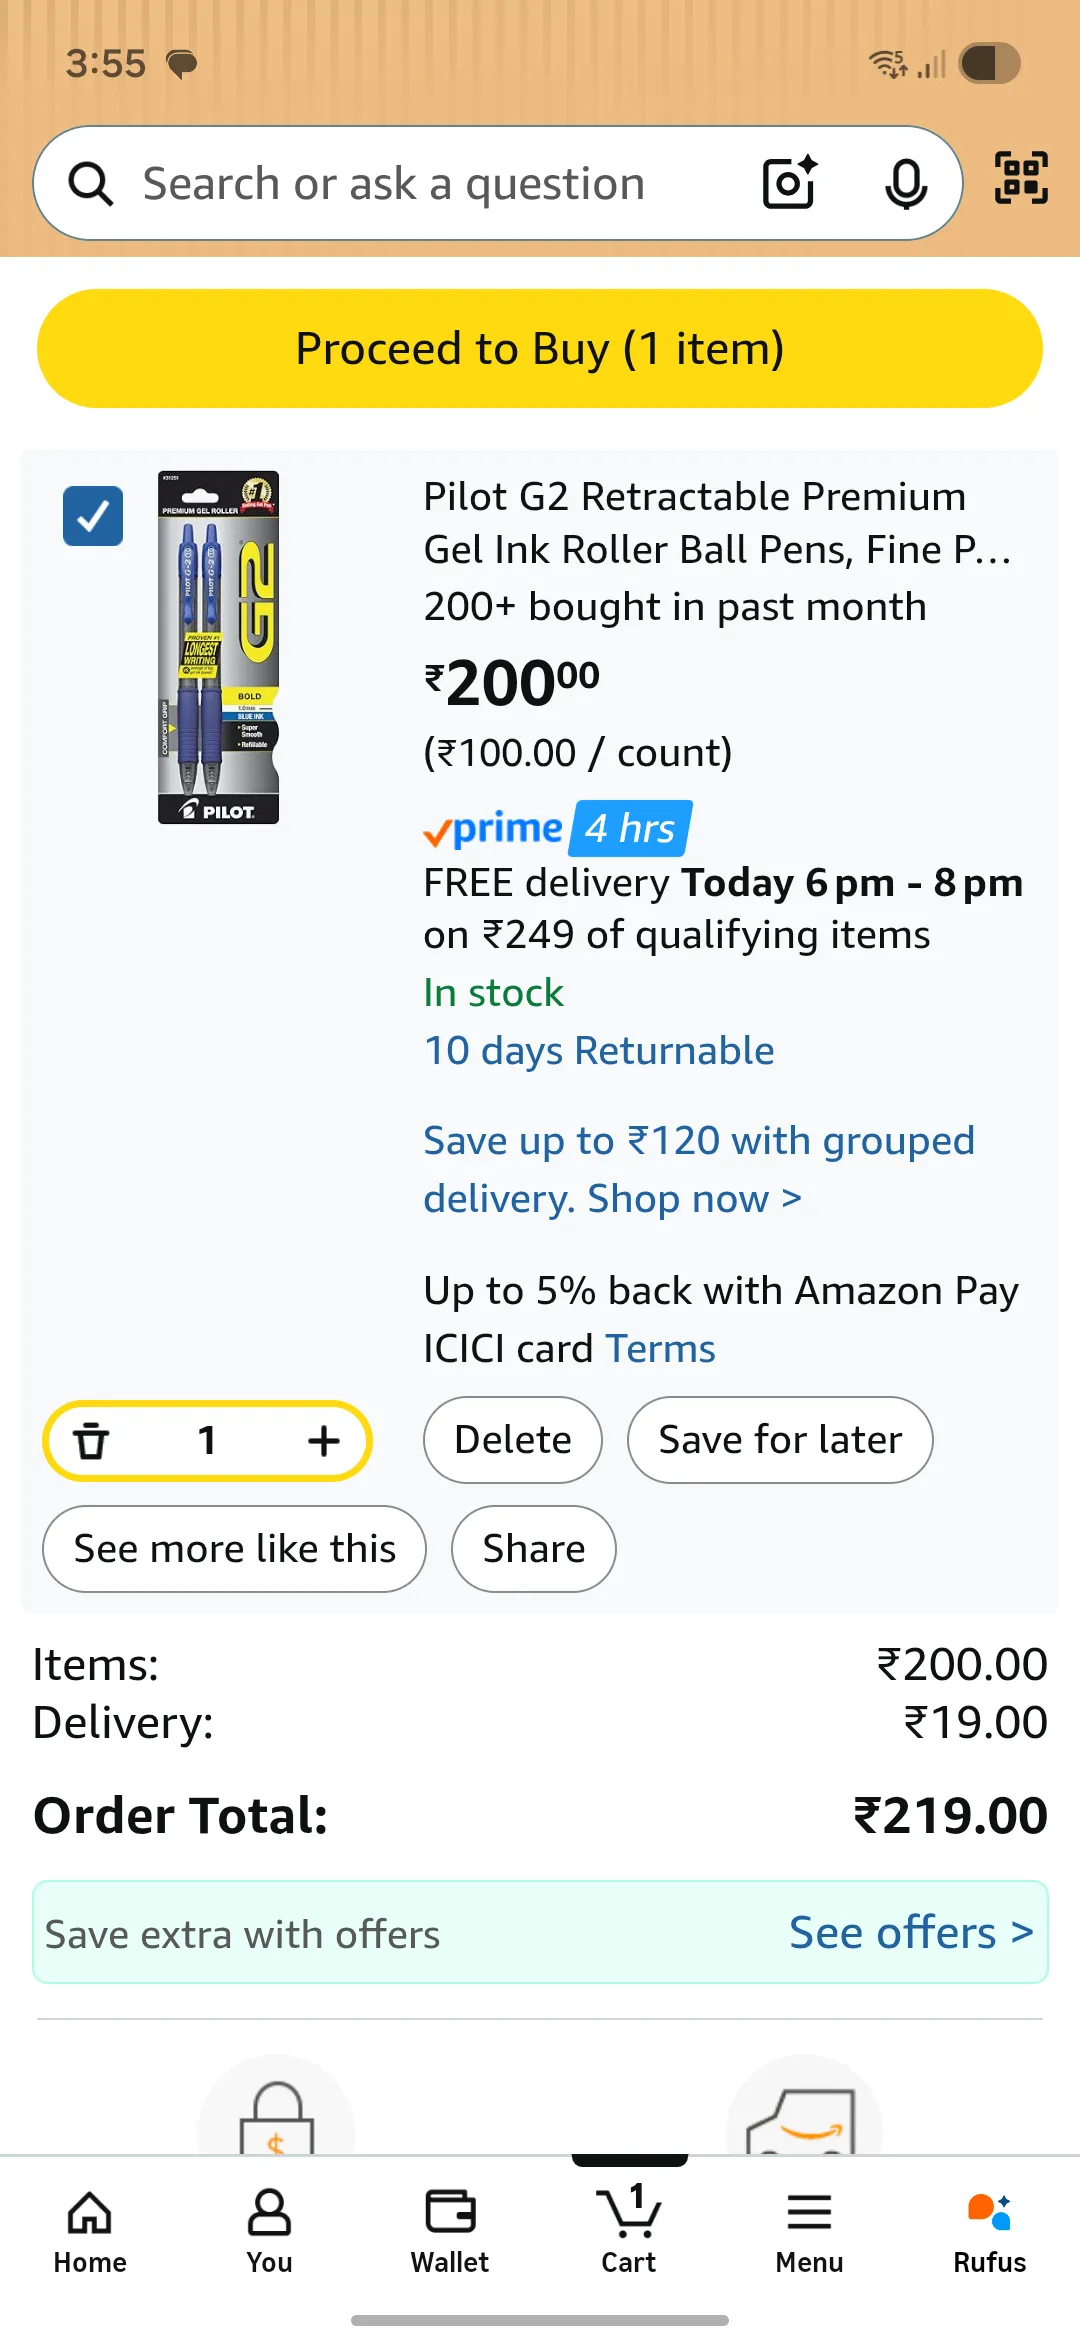This screenshot has width=1080, height=2340.
Task: Open grouped delivery Shop now link
Action: pyautogui.click(x=694, y=1198)
